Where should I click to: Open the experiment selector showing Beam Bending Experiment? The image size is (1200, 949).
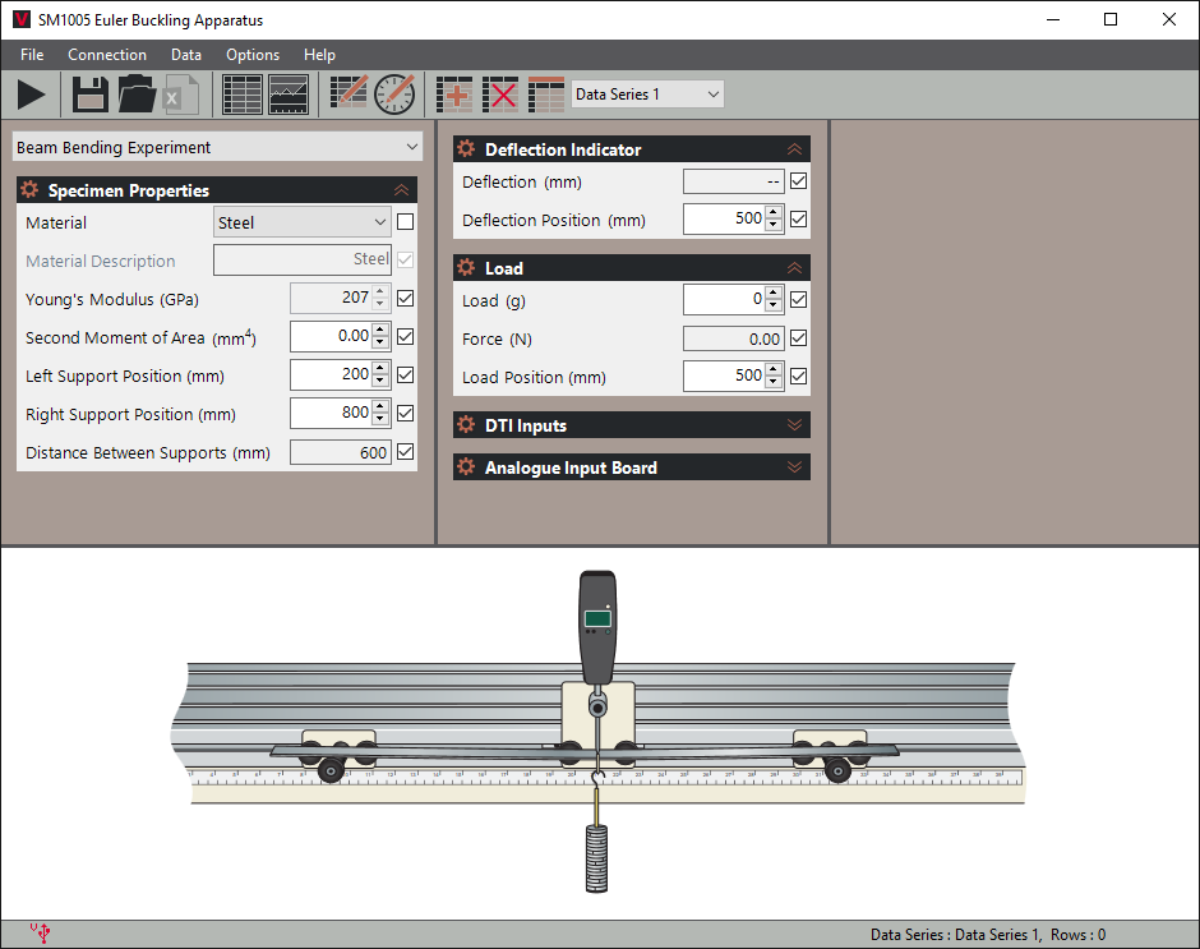coord(217,146)
